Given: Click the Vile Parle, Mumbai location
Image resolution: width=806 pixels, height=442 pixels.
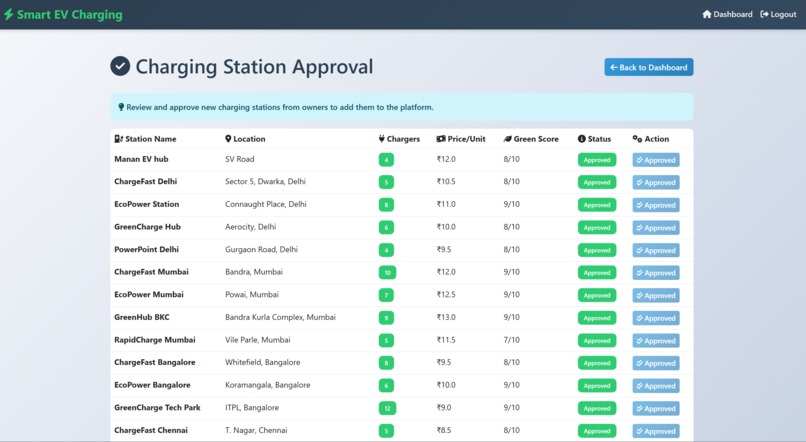Looking at the screenshot, I should (258, 340).
